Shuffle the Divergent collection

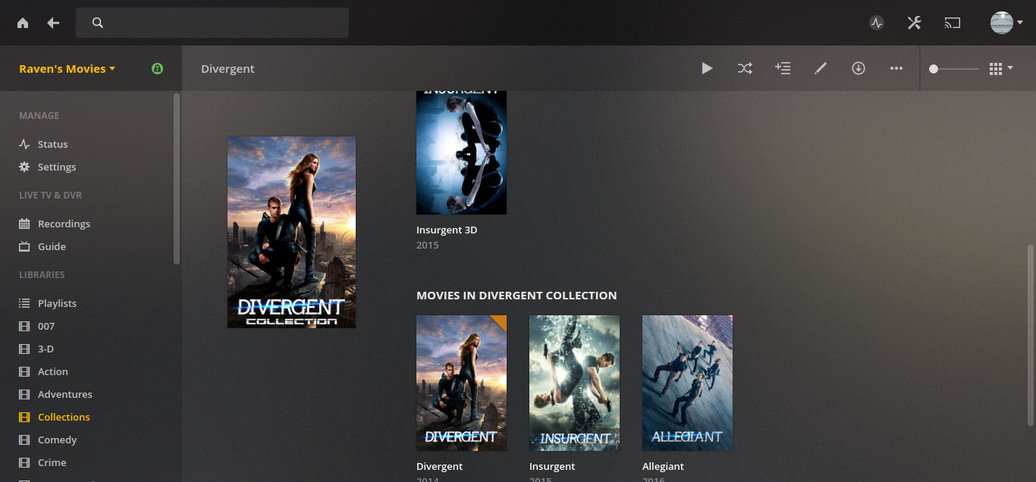coord(745,68)
